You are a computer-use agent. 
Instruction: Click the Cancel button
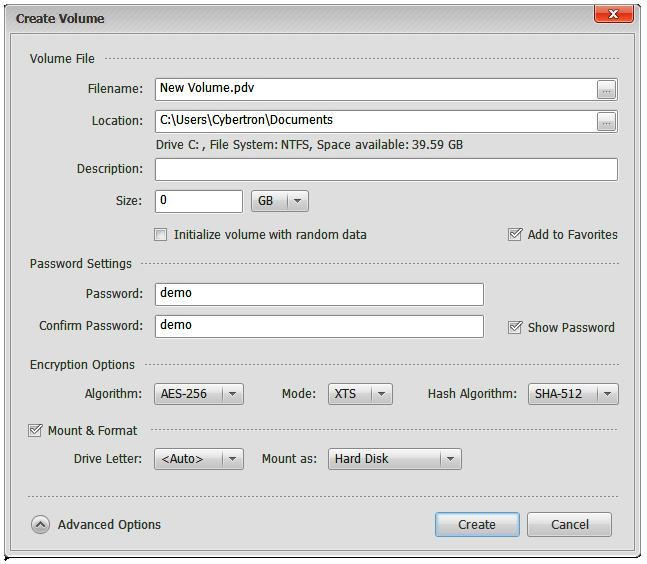click(x=569, y=525)
